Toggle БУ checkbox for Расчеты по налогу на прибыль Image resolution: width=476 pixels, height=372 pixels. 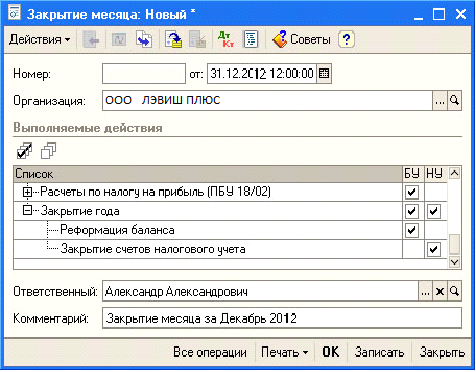click(x=412, y=192)
